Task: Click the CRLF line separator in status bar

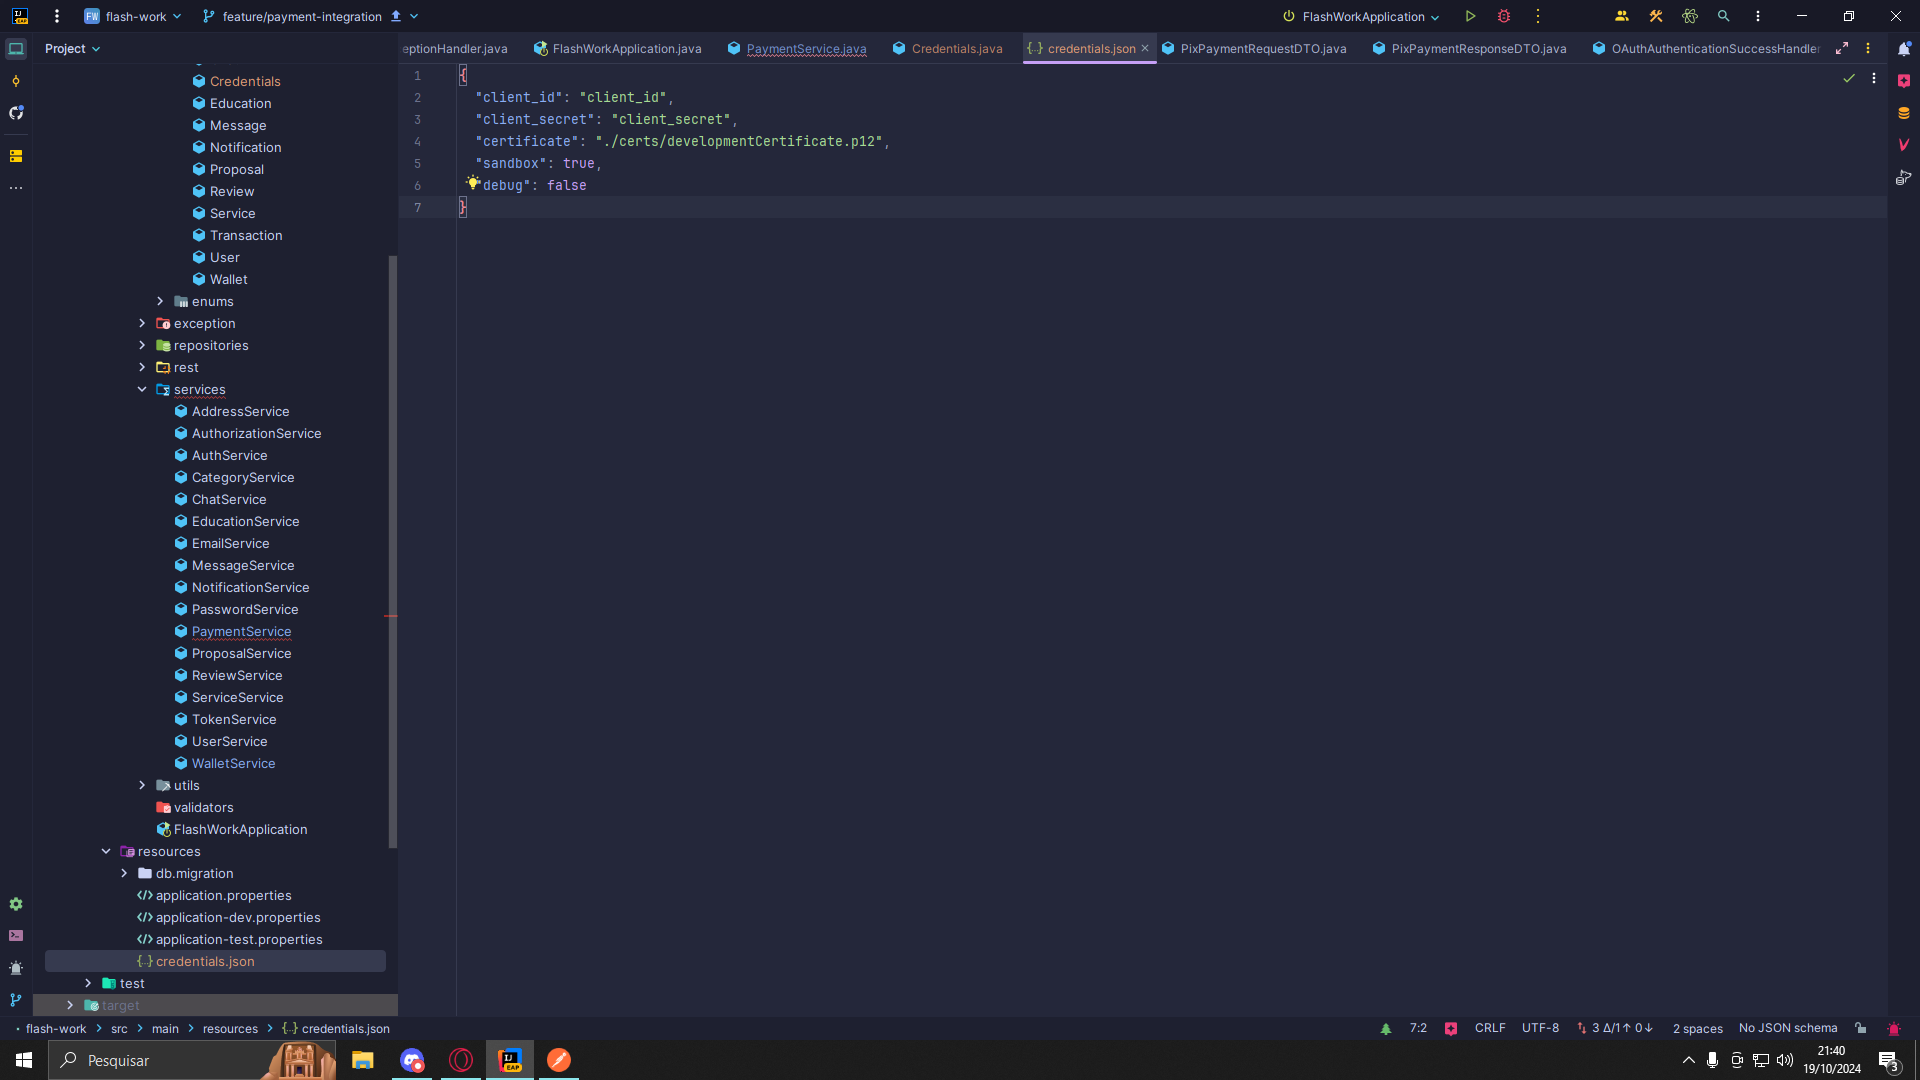Action: click(x=1490, y=1028)
